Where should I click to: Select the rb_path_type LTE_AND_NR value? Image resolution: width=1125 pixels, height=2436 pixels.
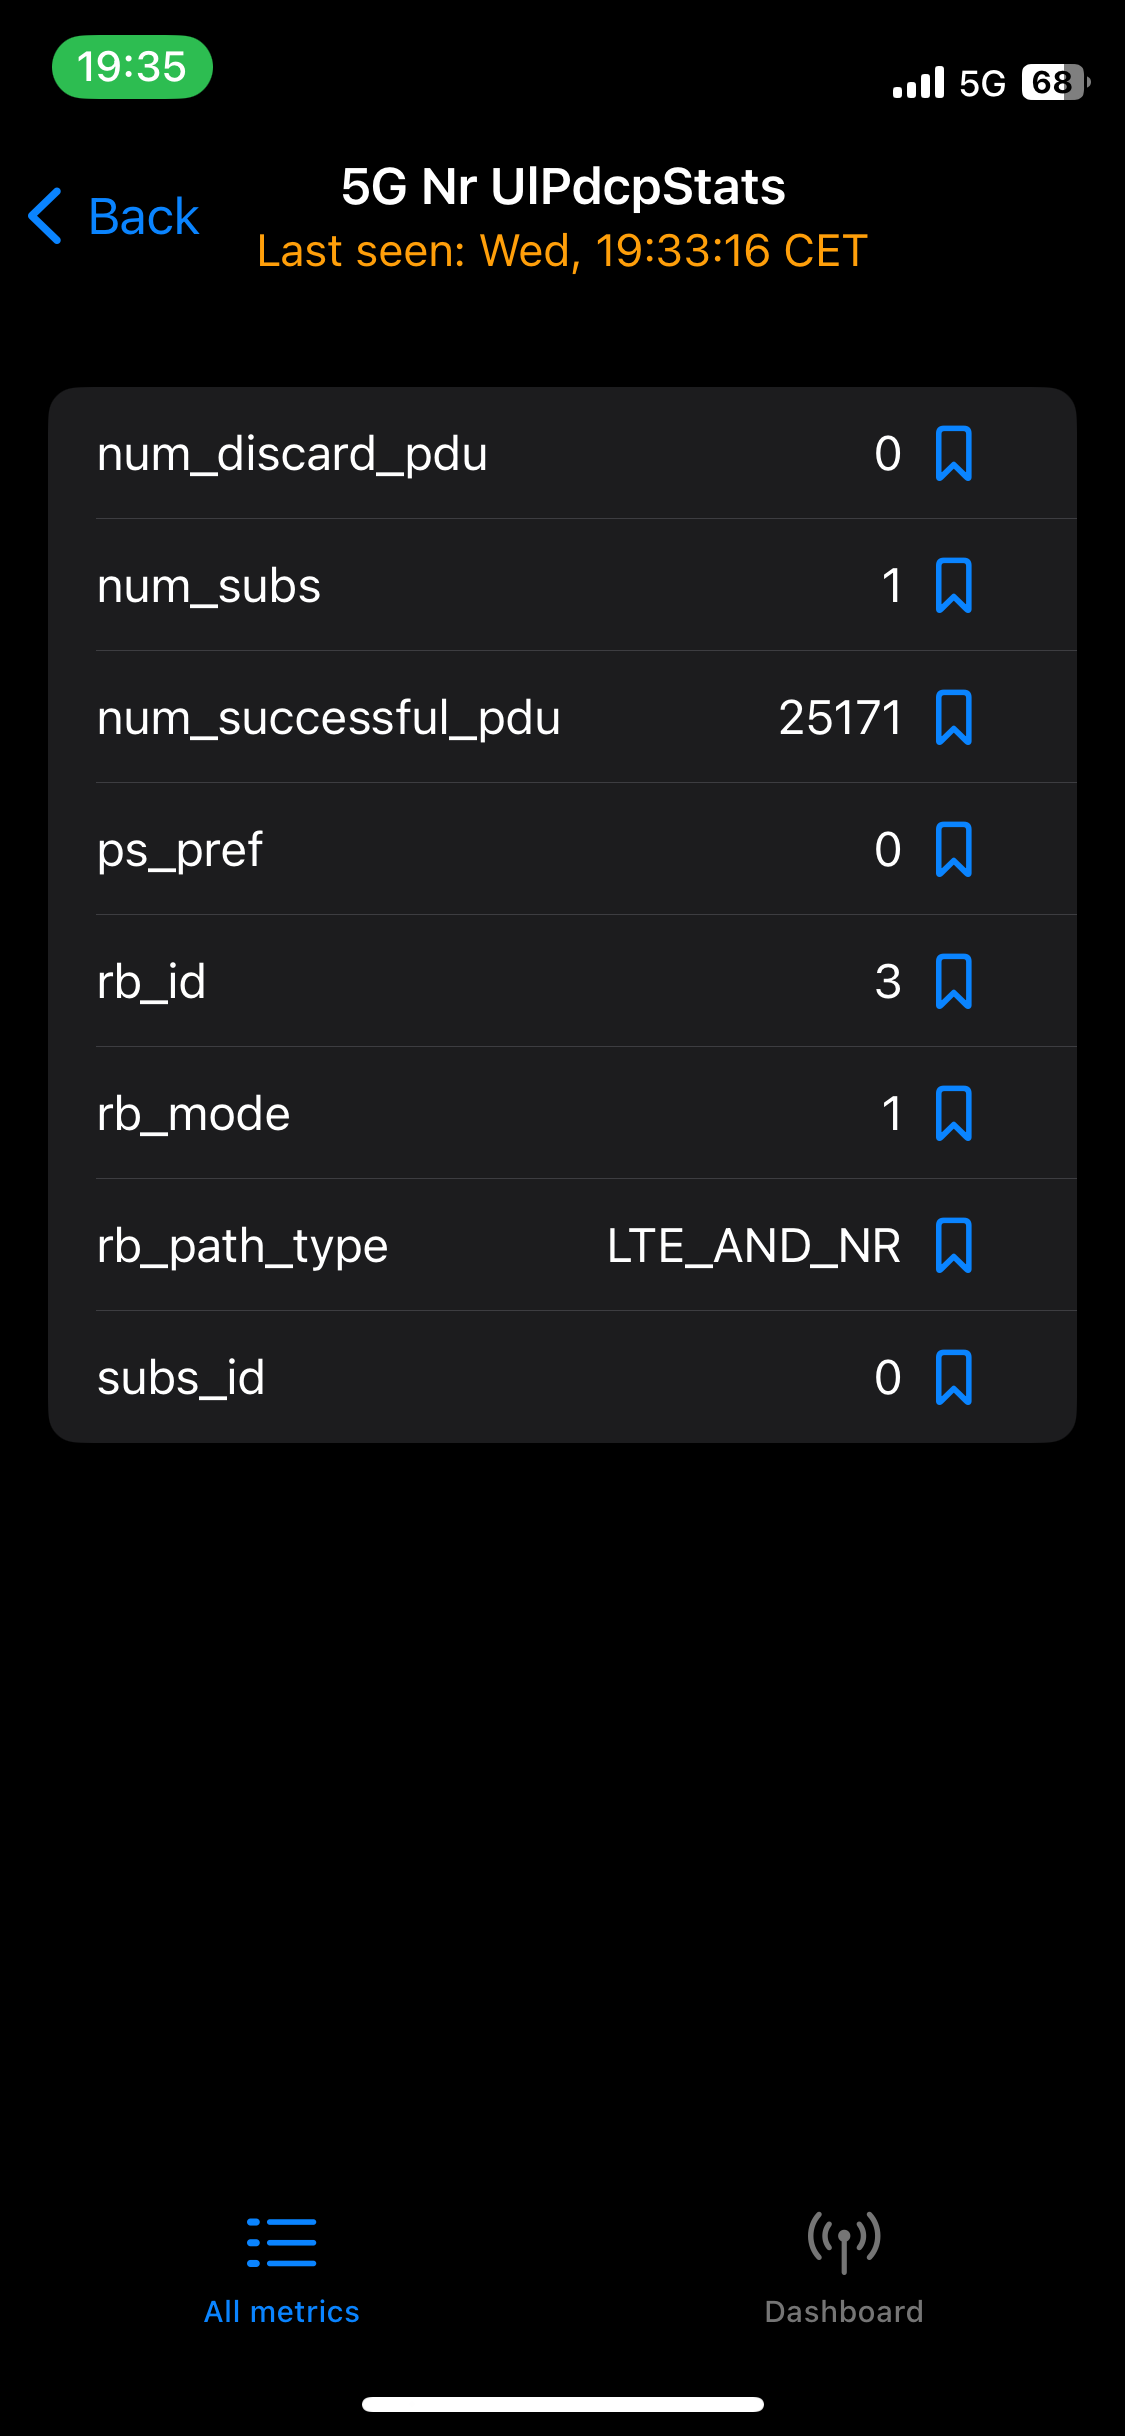click(754, 1246)
